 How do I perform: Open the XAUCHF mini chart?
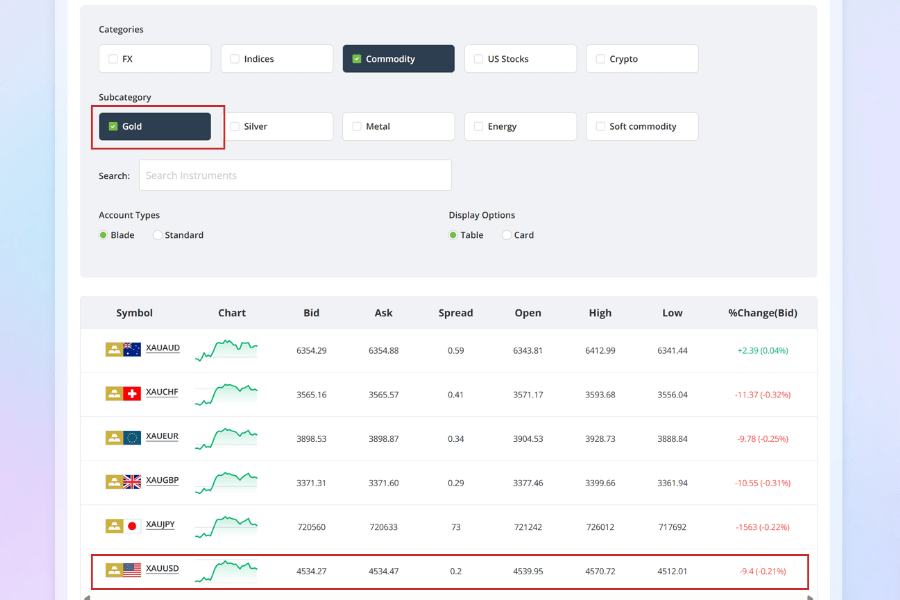pyautogui.click(x=226, y=394)
